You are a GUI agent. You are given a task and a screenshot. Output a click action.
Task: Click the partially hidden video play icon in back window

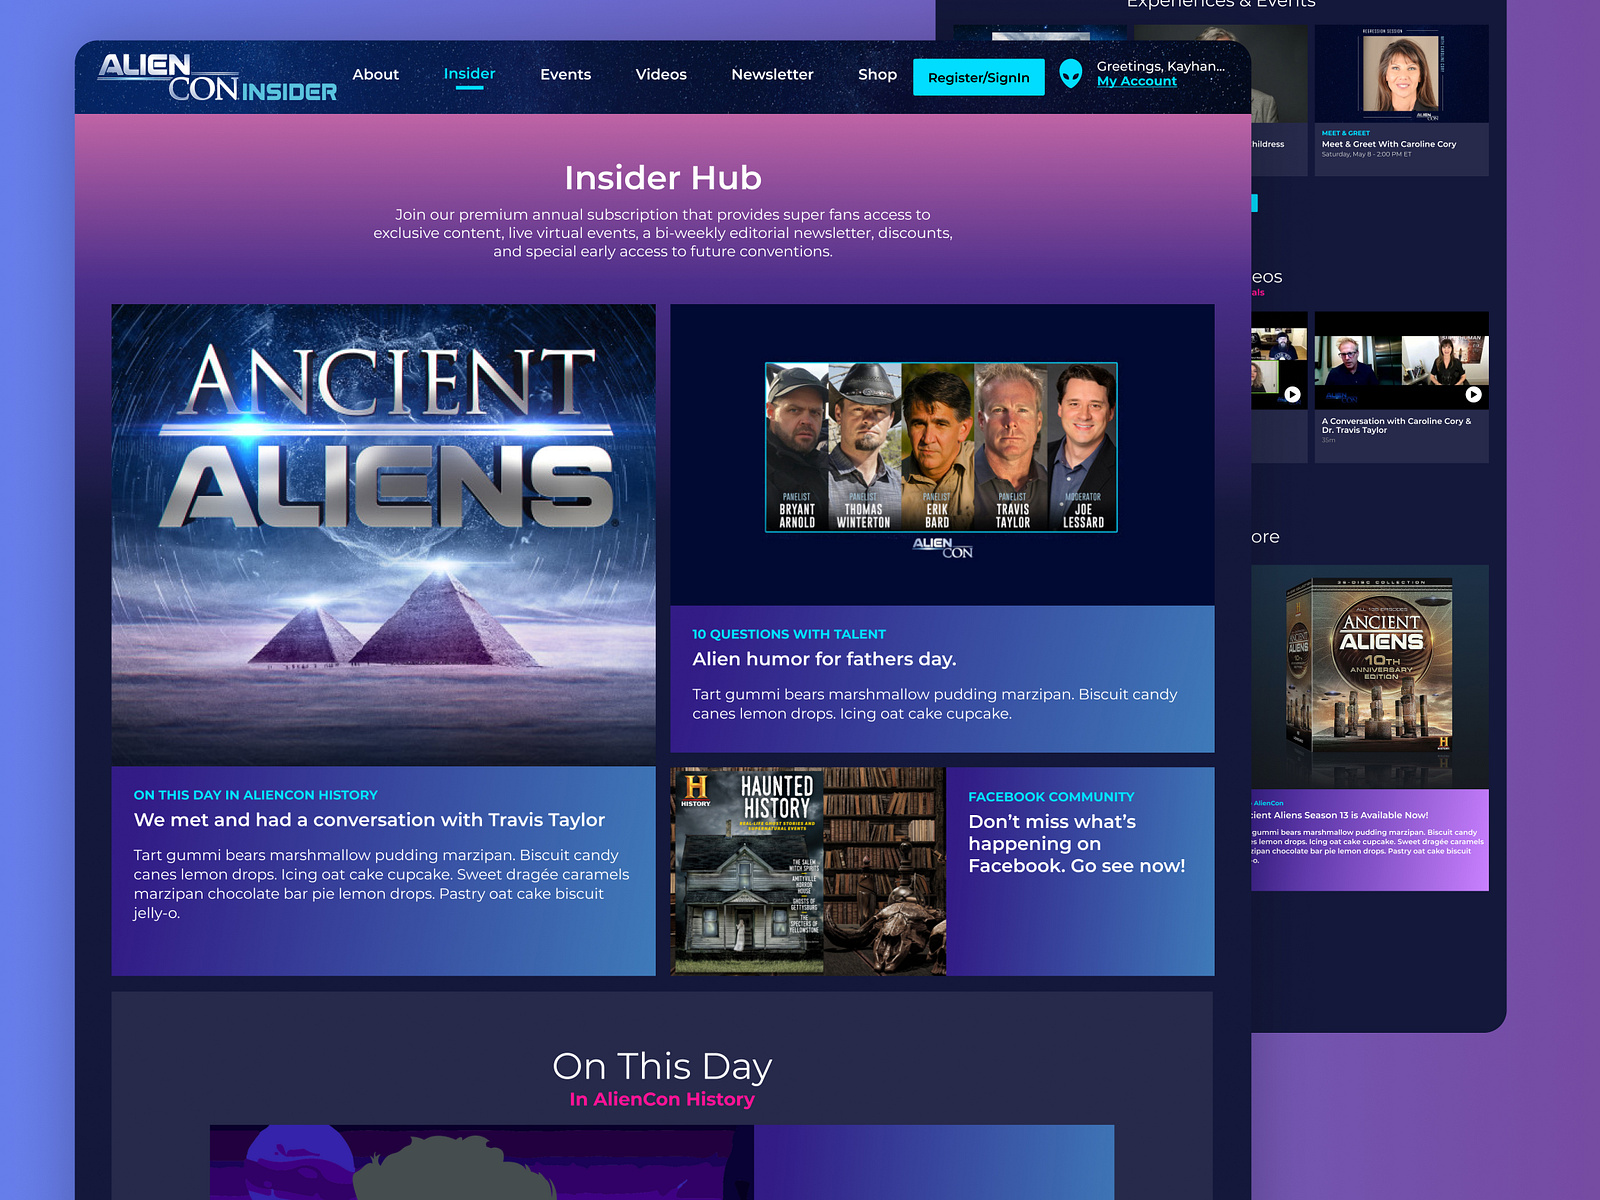coord(1293,395)
